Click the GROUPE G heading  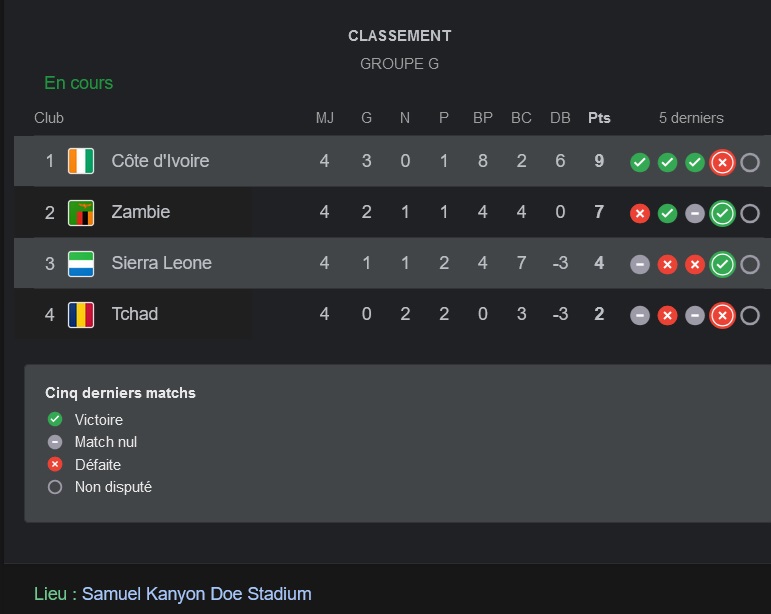pyautogui.click(x=399, y=64)
